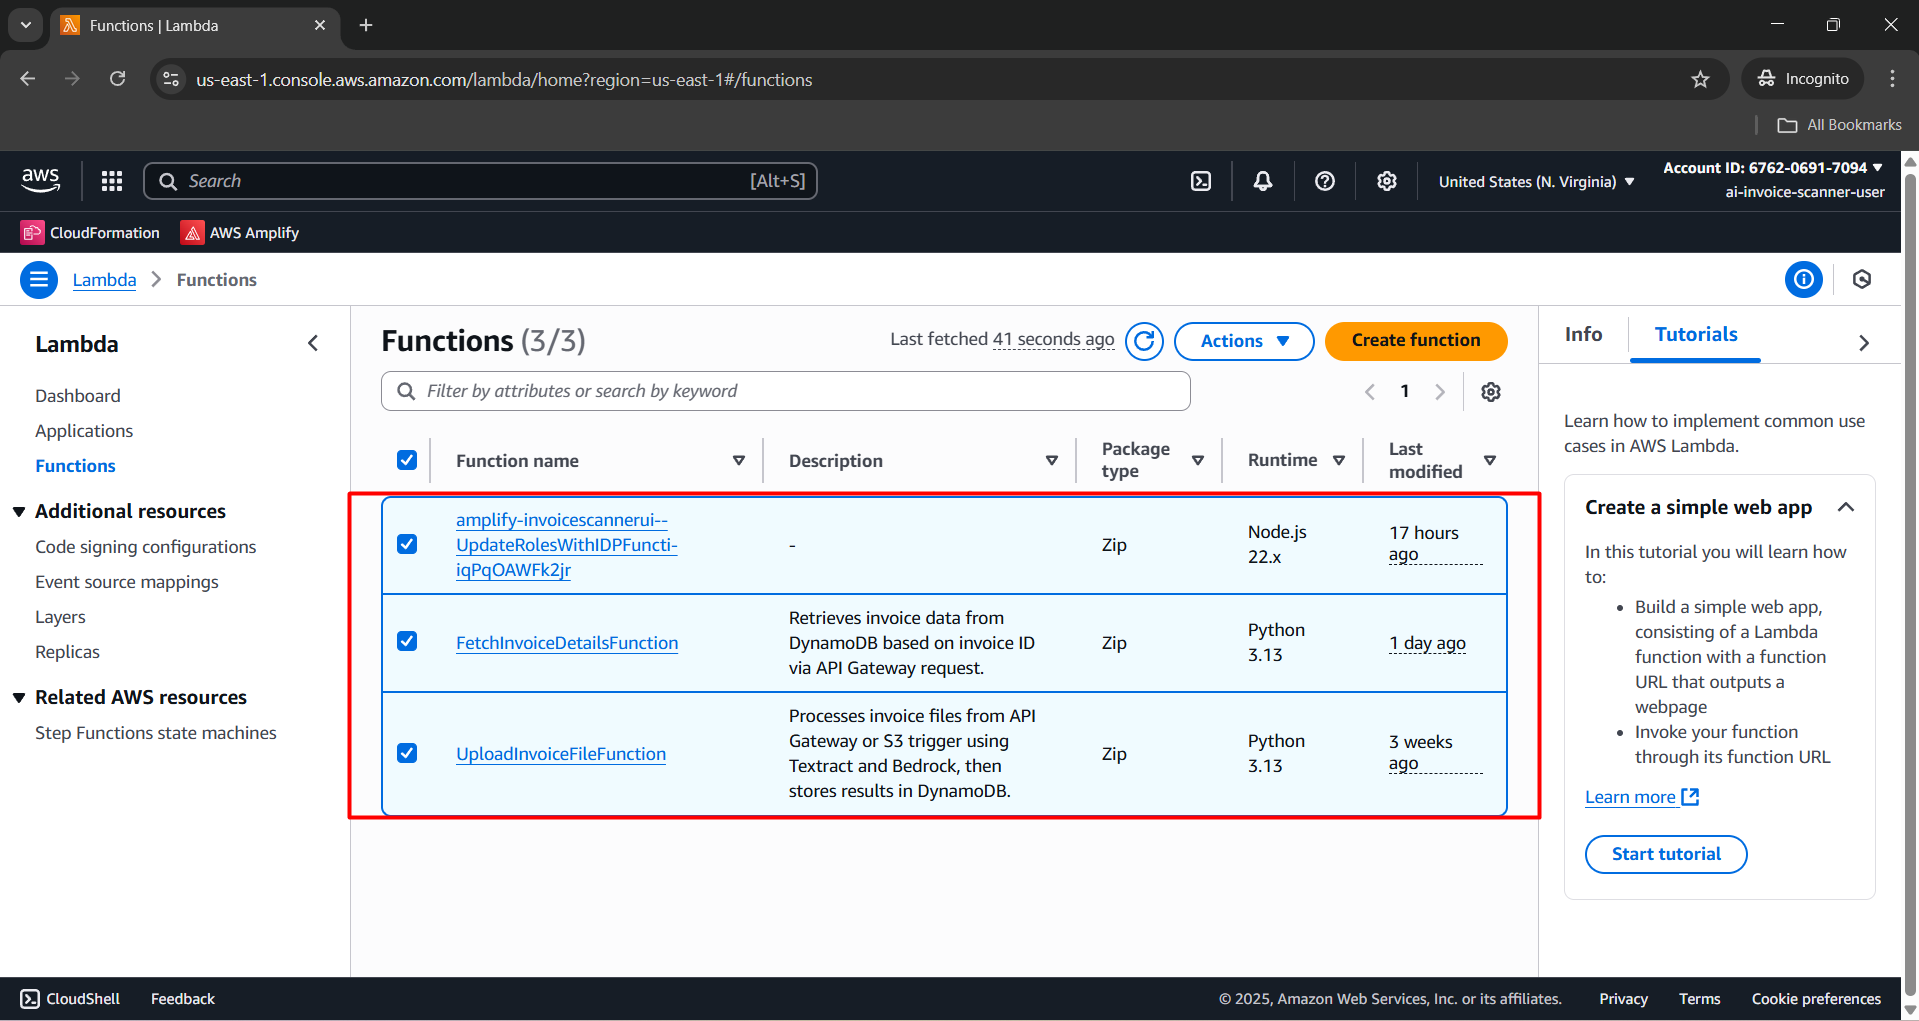Open the AWS services grid menu
The image size is (1919, 1021).
pyautogui.click(x=112, y=181)
